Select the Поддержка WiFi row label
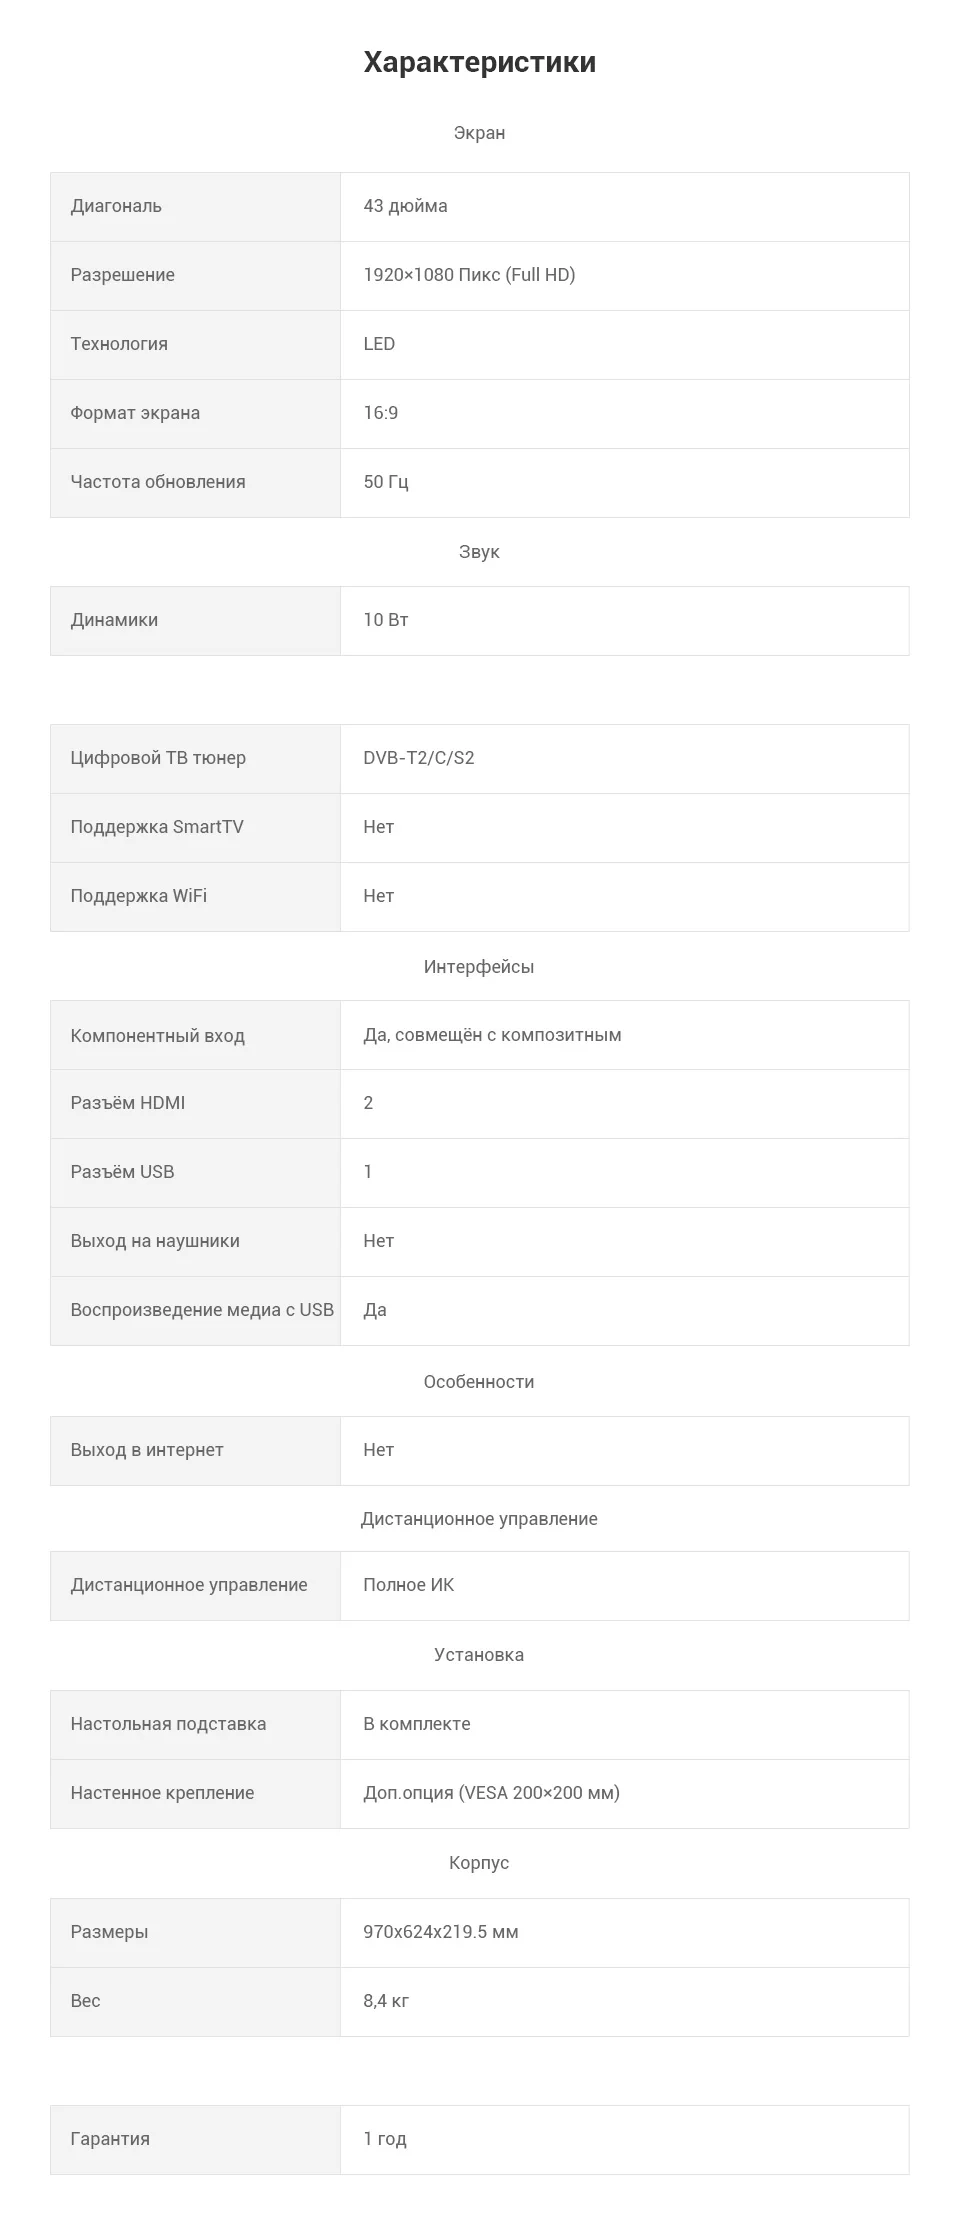 tap(139, 896)
